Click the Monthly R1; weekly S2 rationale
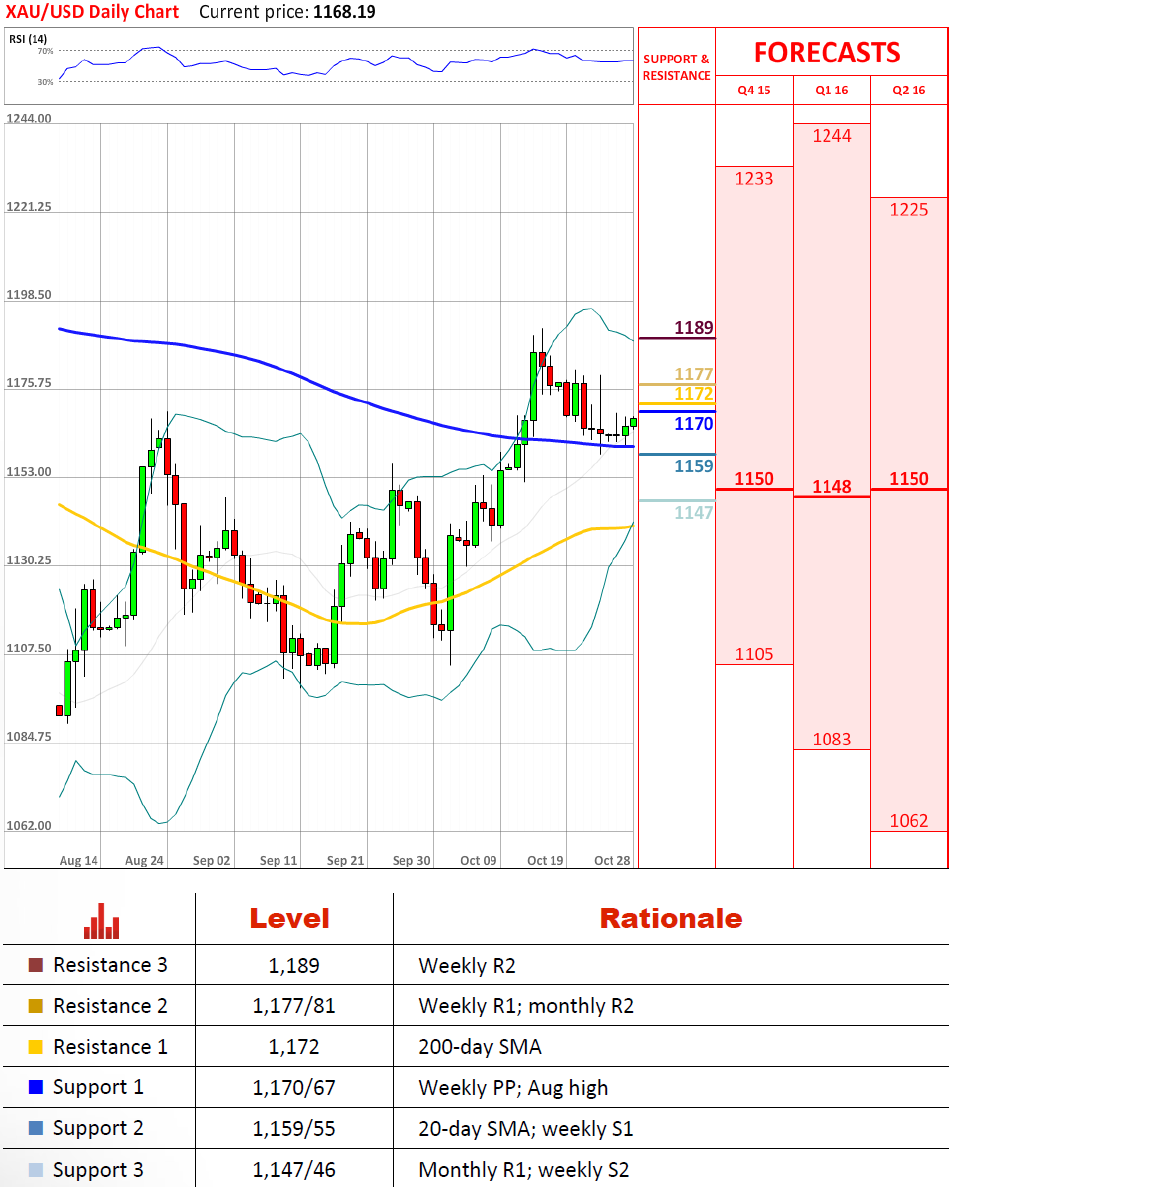The image size is (1152, 1187). tap(524, 1170)
